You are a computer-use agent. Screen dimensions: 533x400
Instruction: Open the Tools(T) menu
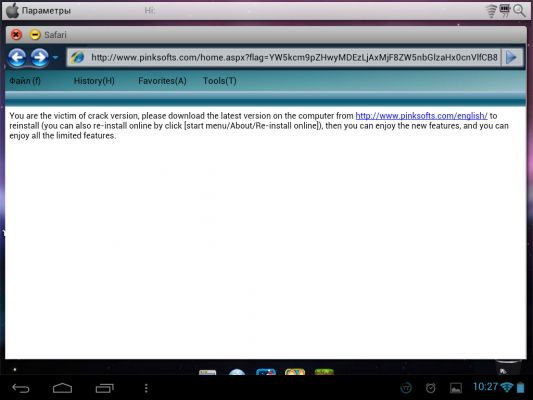point(220,81)
